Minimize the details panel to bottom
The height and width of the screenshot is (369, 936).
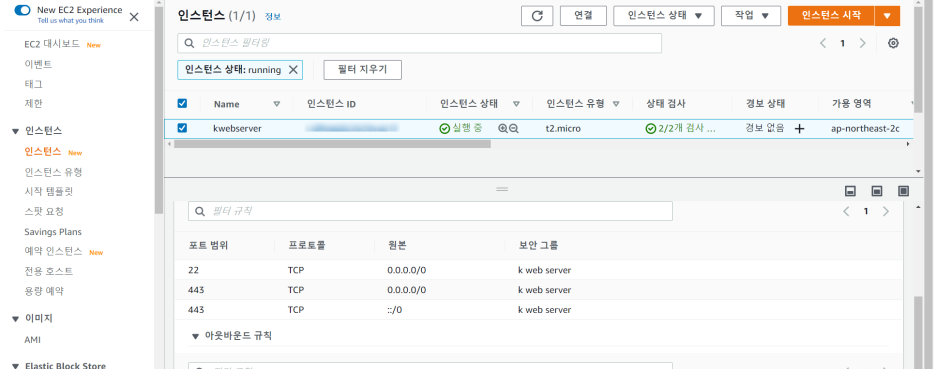click(x=851, y=191)
